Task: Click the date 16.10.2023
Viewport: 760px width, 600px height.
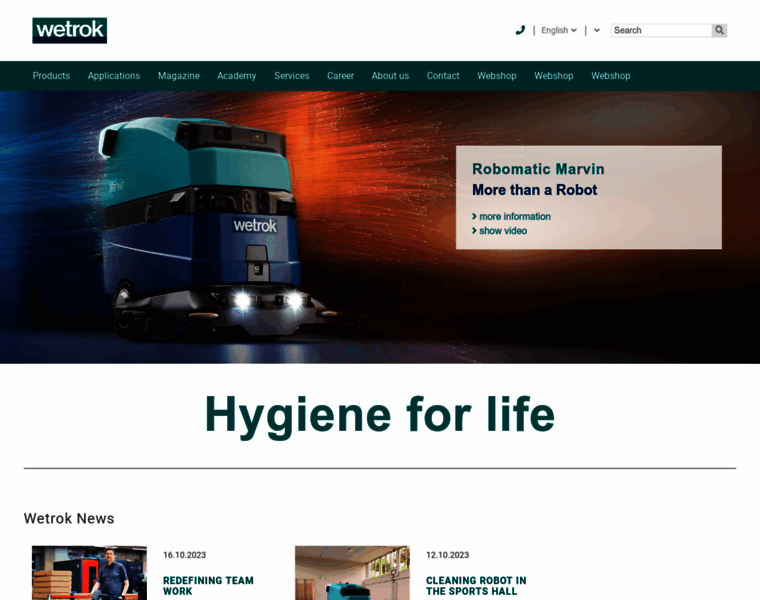Action: (184, 555)
